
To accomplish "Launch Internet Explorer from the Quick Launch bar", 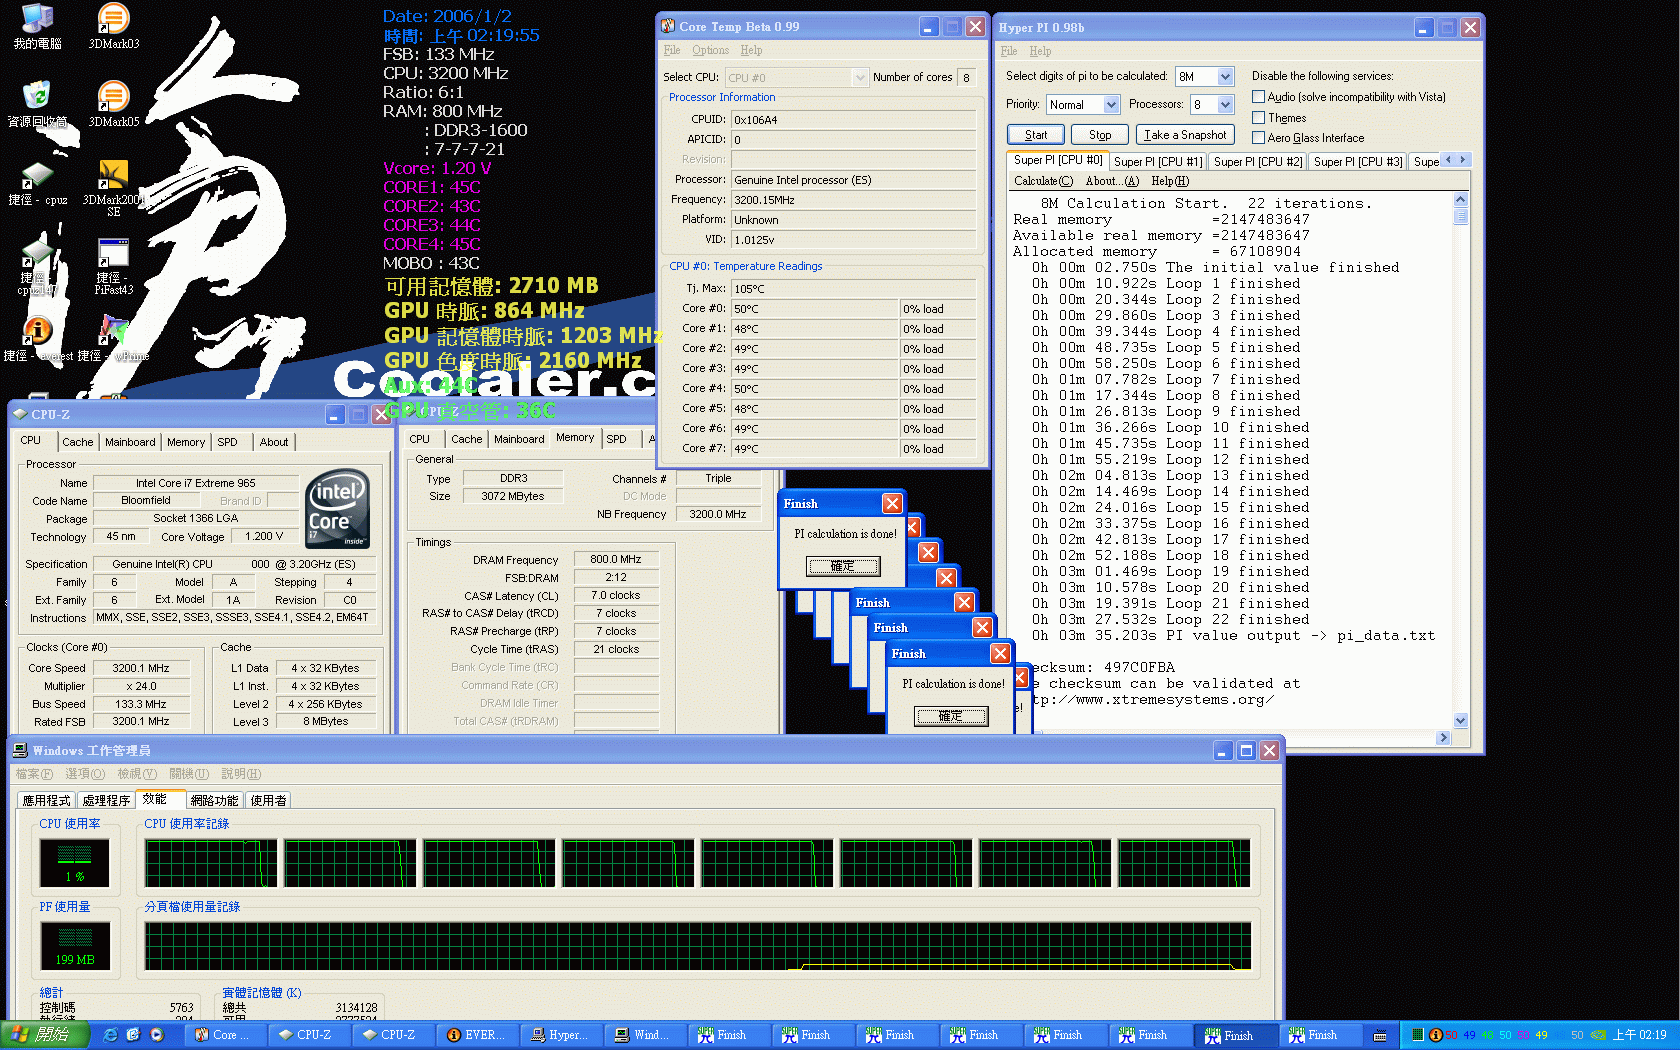I will coord(110,1035).
